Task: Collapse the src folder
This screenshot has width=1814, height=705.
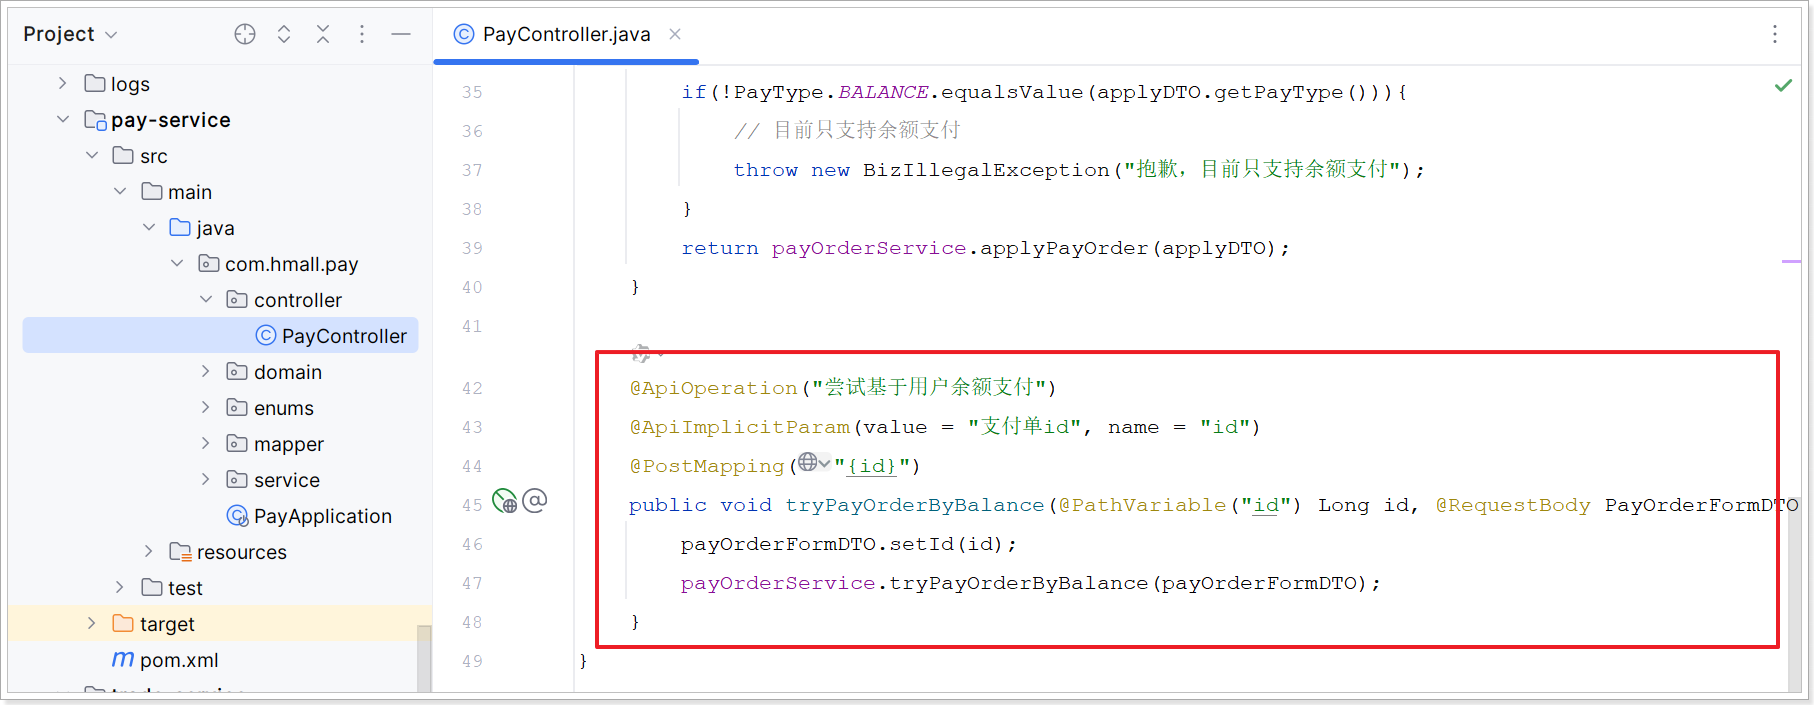Action: [92, 156]
